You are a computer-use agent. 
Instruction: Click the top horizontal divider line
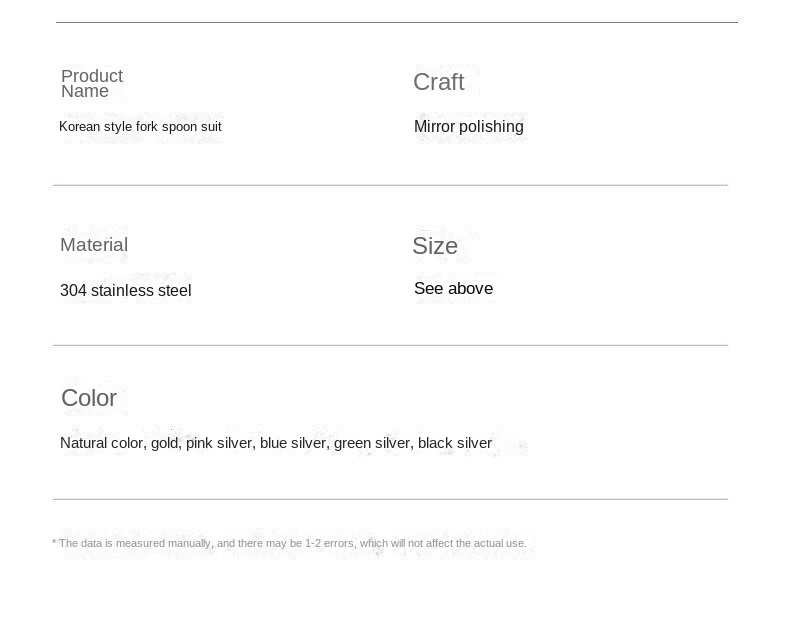tap(396, 22)
